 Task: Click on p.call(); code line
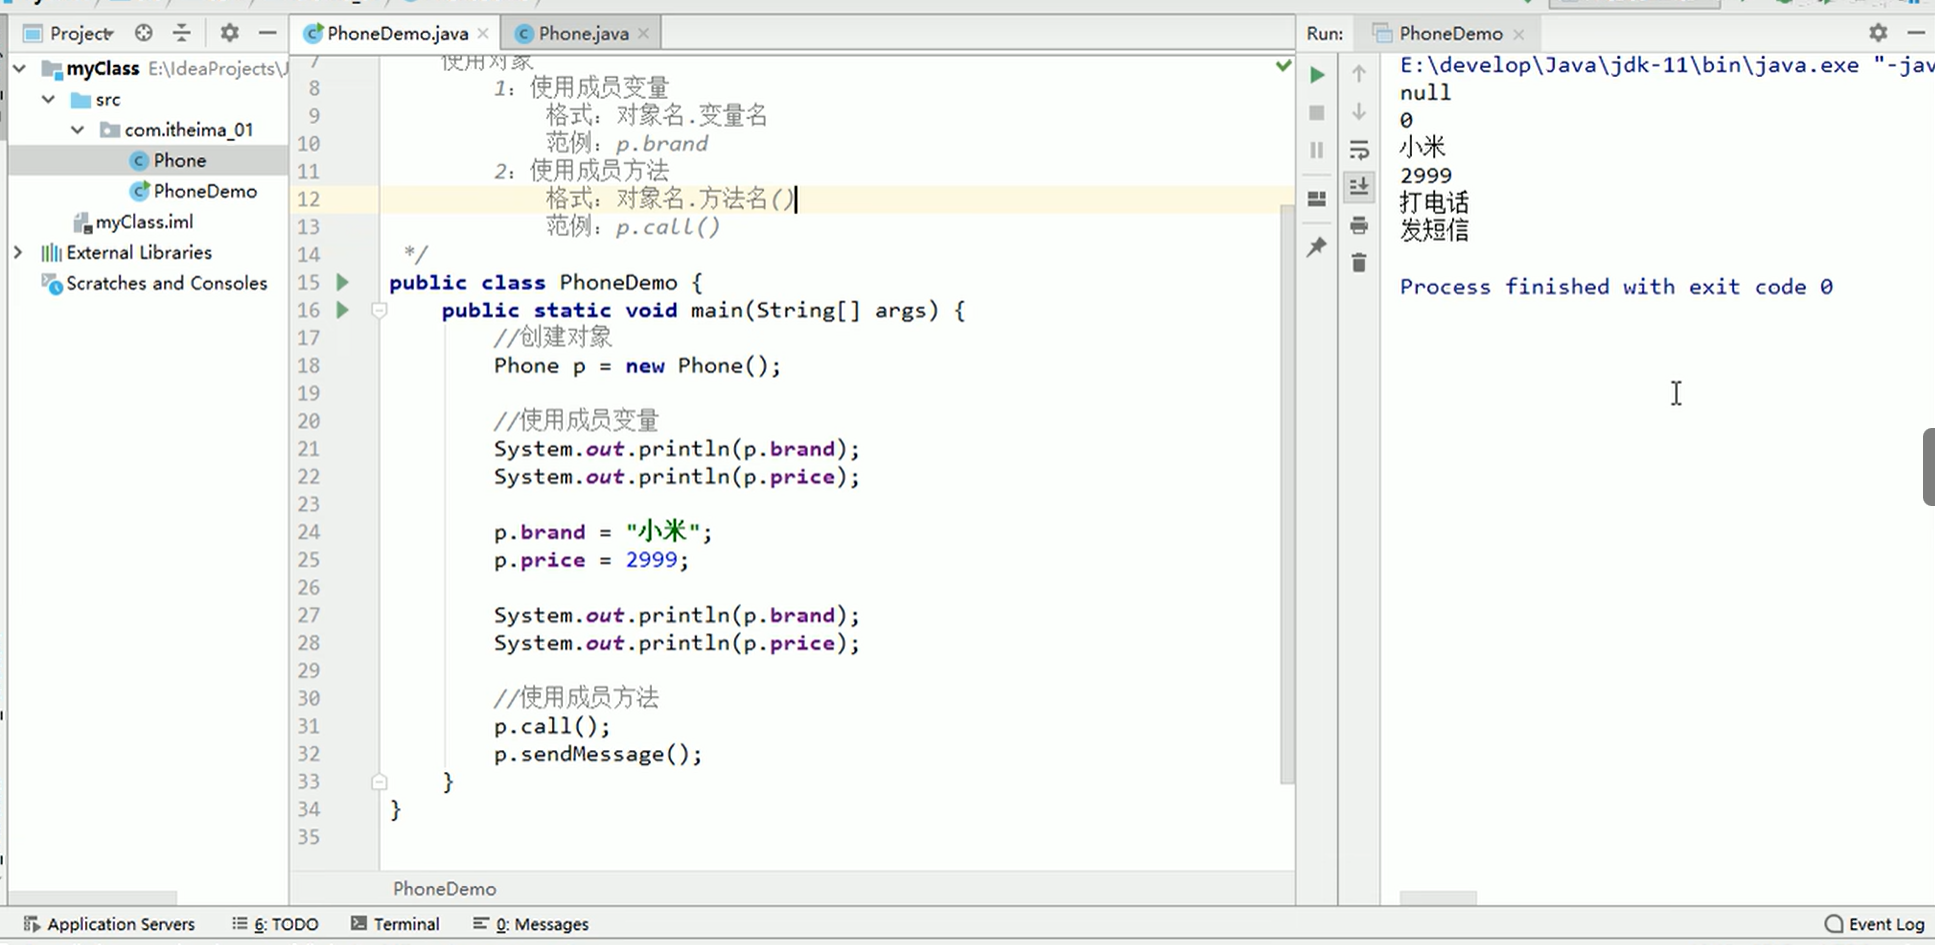point(552,726)
